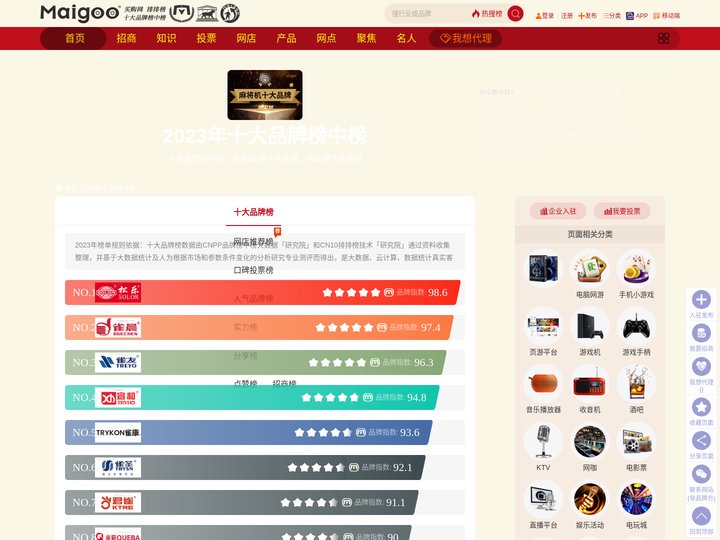
Task: Open the 直播平台 category icon
Action: 543,499
